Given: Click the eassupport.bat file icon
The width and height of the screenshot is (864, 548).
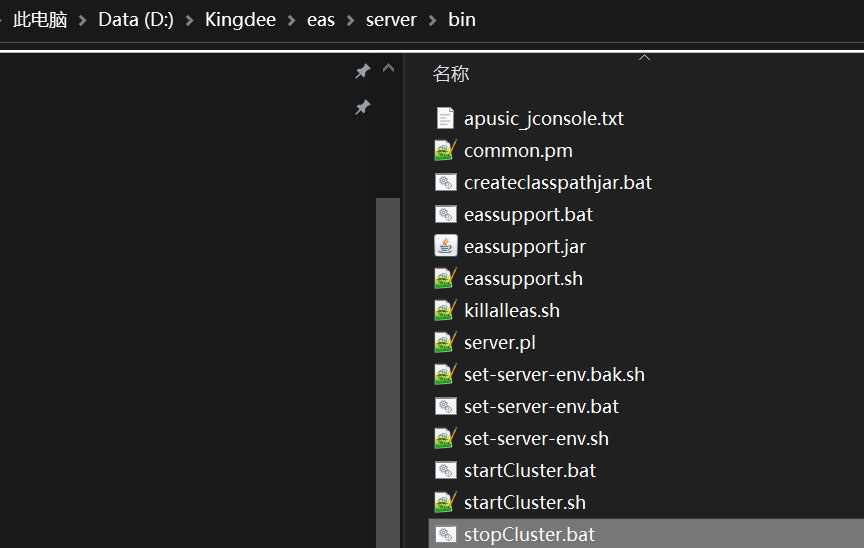Looking at the screenshot, I should click(445, 214).
